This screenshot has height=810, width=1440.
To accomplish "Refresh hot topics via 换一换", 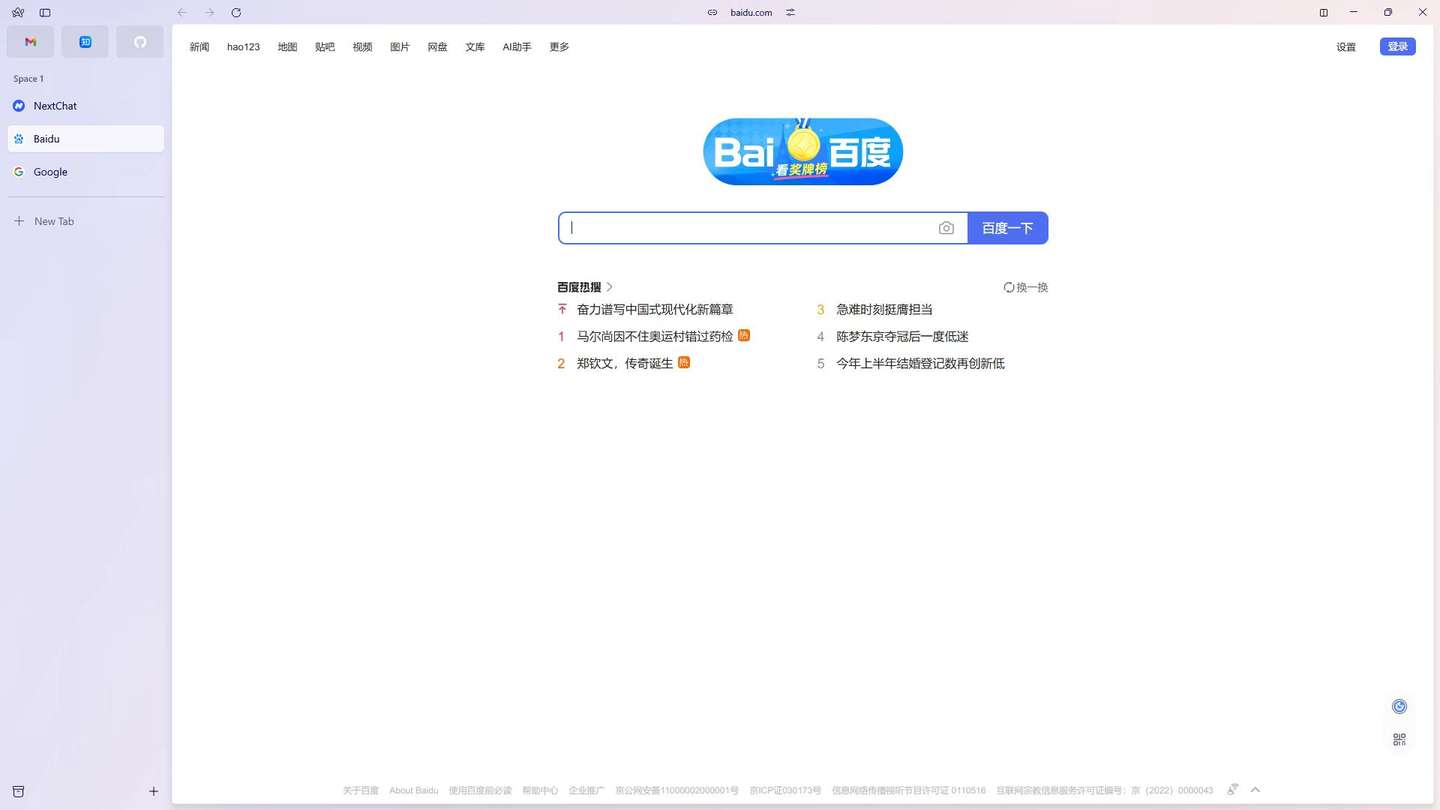I will coord(1026,287).
